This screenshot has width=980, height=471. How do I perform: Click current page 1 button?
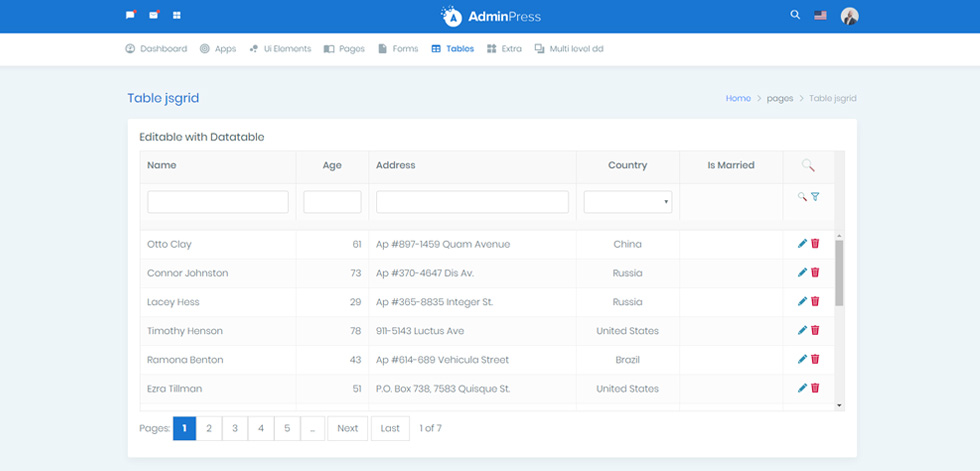tap(184, 429)
